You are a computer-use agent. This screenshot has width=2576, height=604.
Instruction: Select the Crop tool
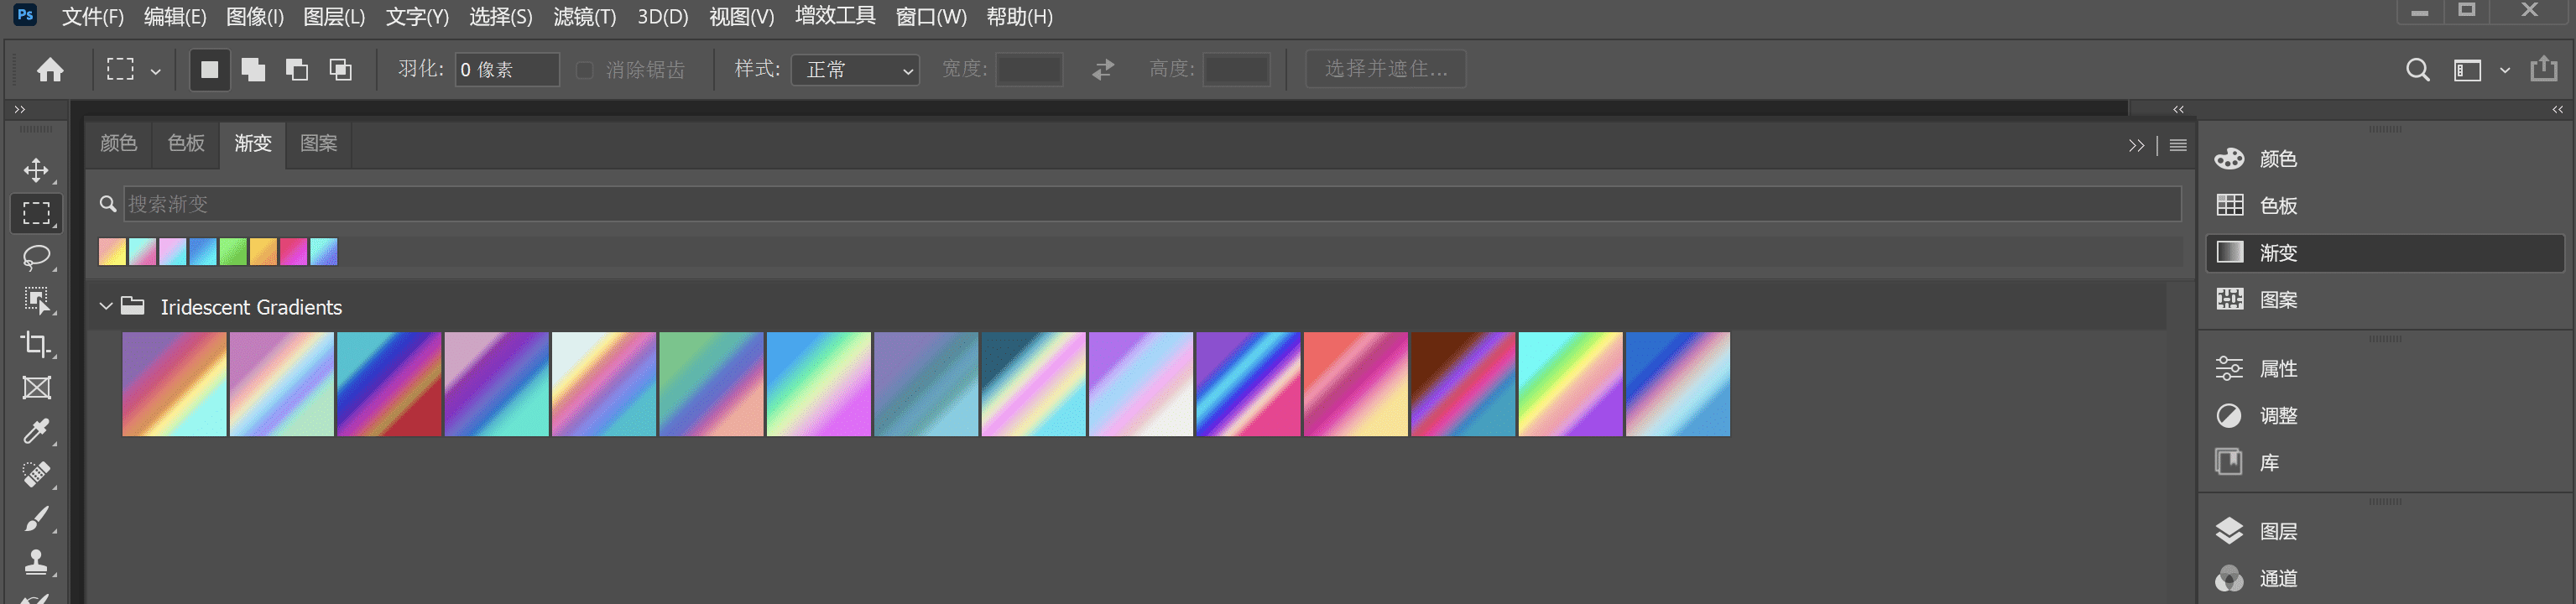point(37,344)
